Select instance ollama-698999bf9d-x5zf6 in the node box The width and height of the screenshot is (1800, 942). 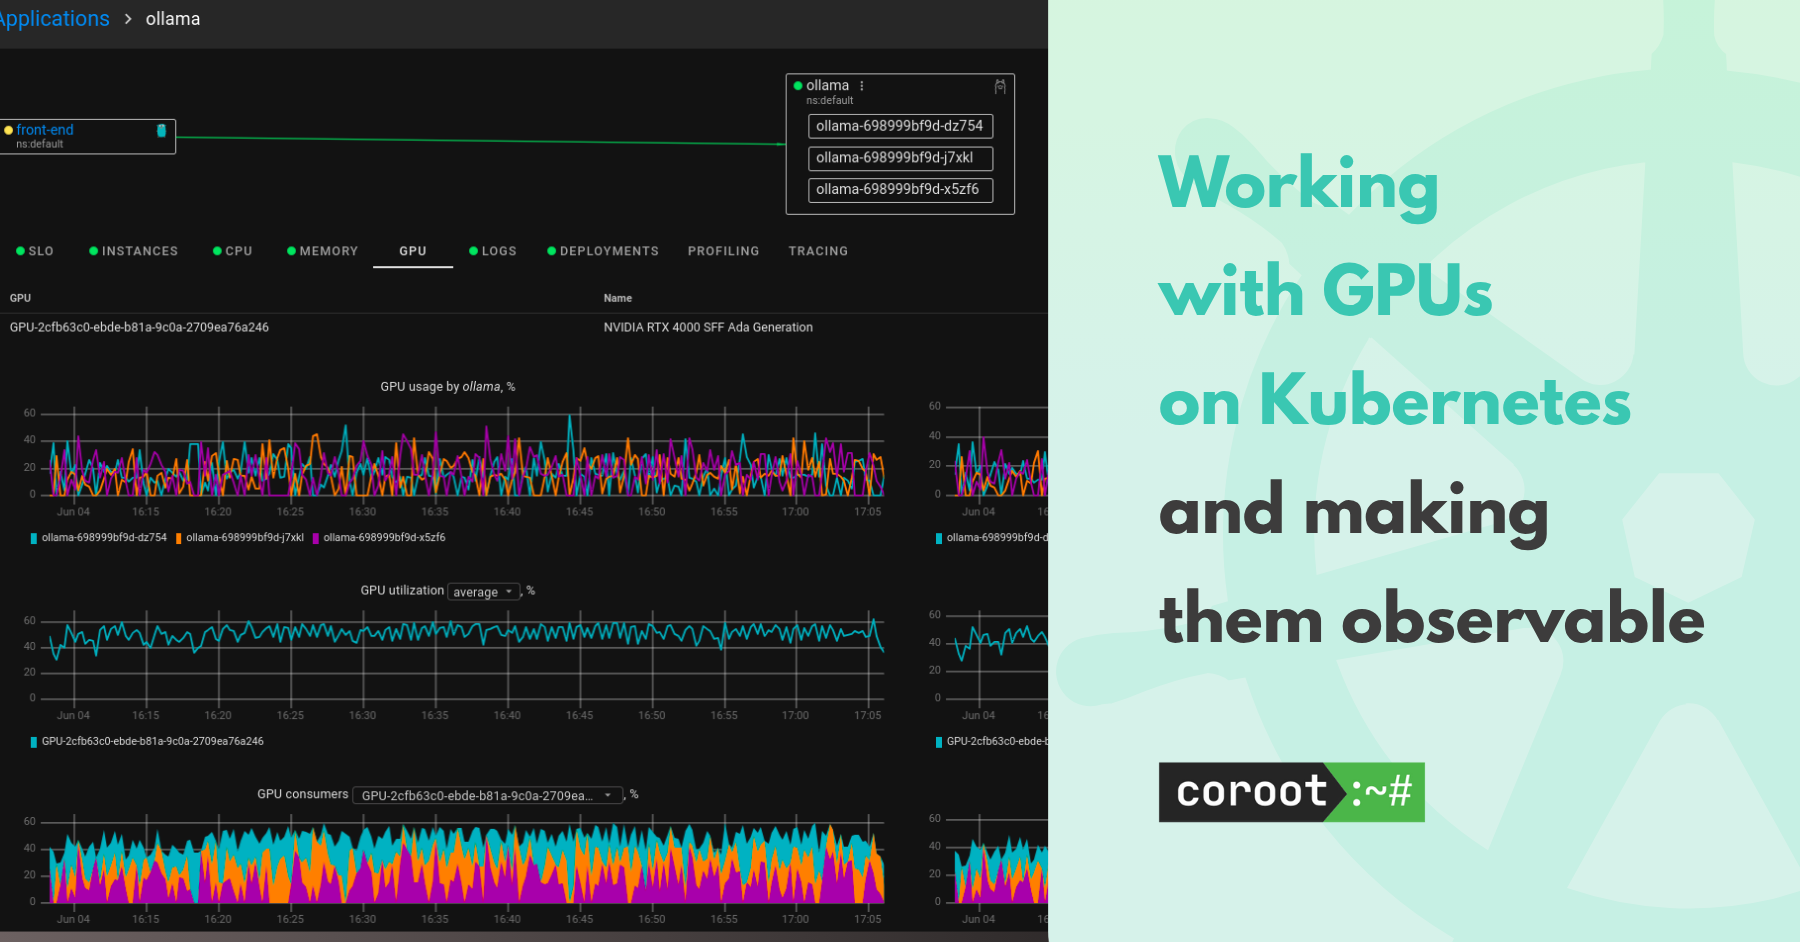tap(900, 190)
